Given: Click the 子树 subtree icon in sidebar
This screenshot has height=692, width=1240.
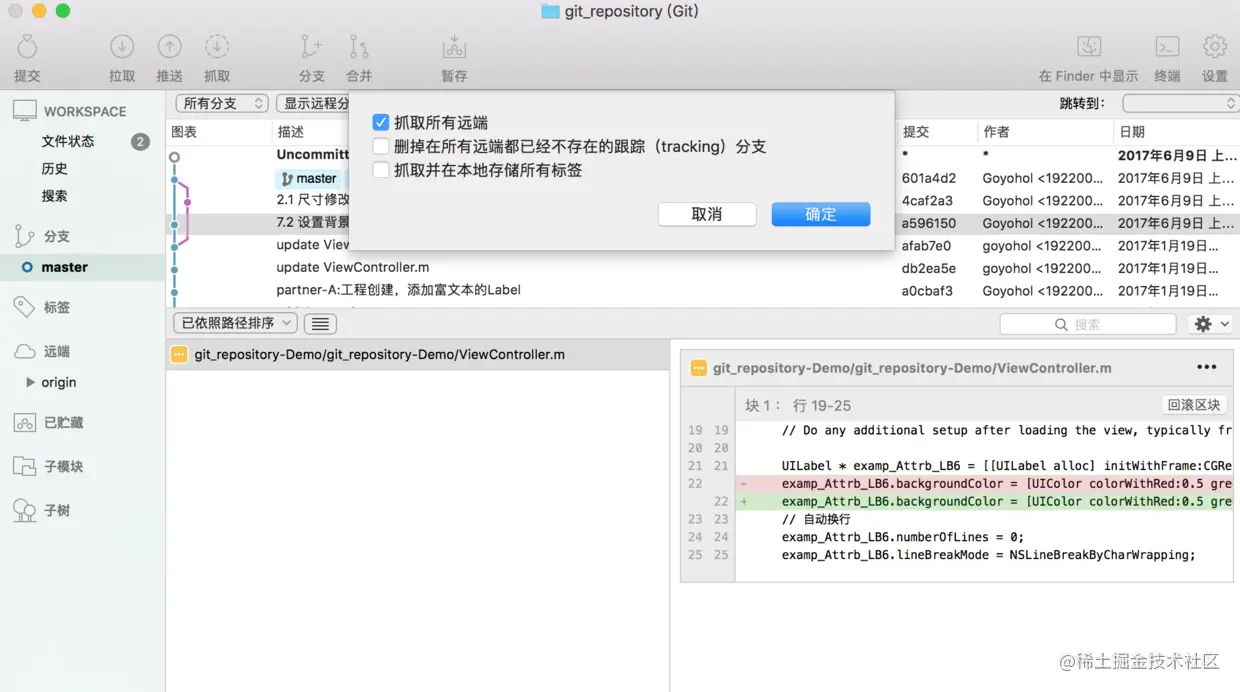Looking at the screenshot, I should [25, 510].
